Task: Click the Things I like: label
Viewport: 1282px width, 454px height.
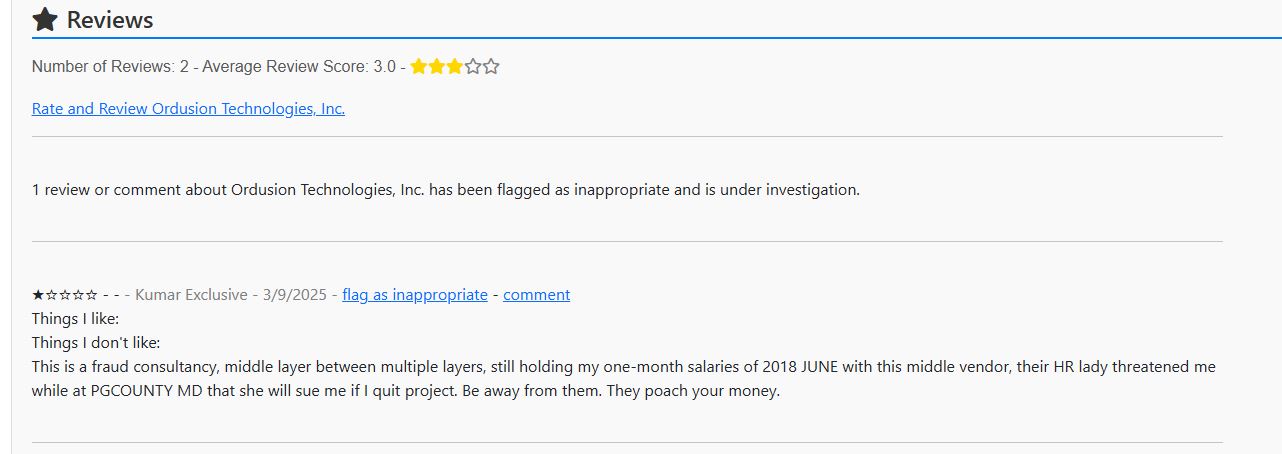Action: tap(75, 318)
